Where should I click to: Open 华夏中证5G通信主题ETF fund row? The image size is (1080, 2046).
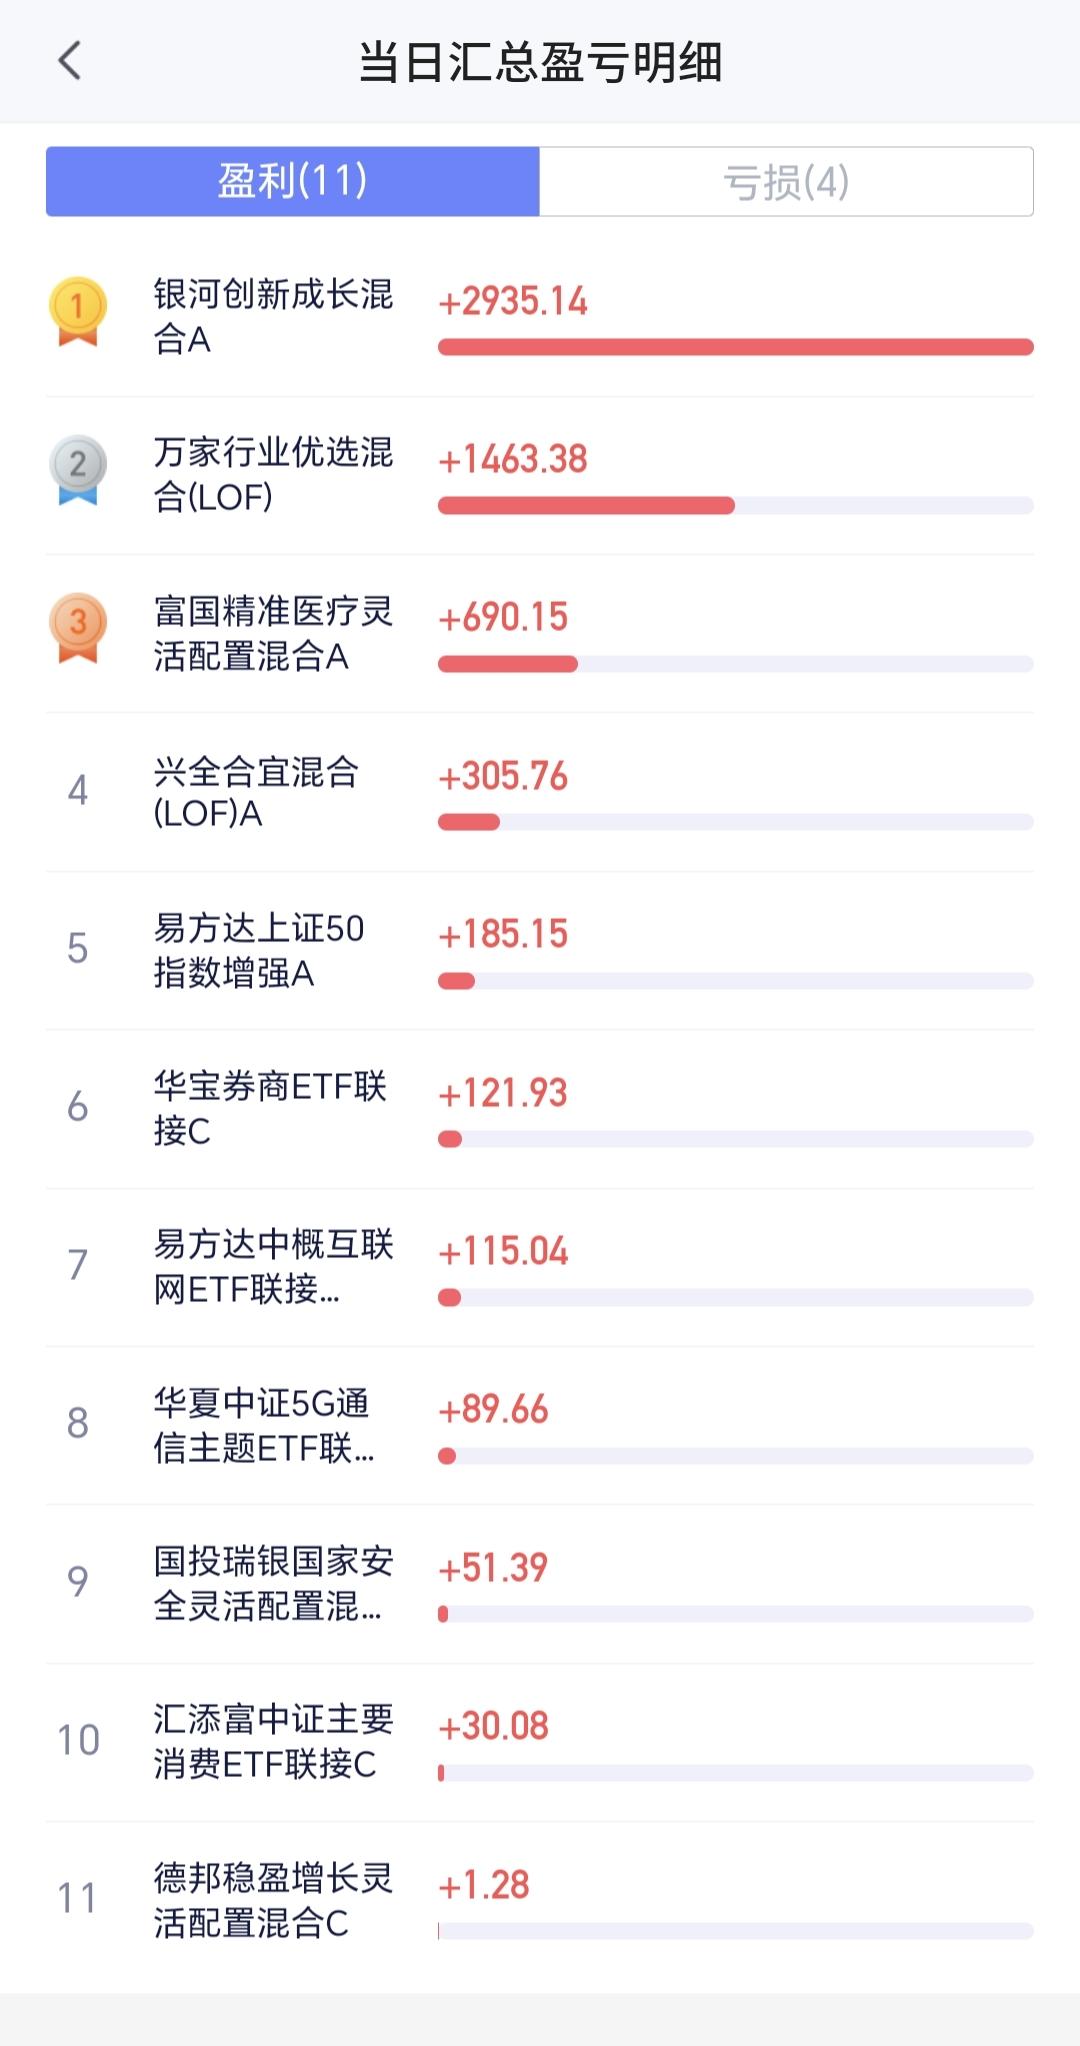coord(540,1425)
